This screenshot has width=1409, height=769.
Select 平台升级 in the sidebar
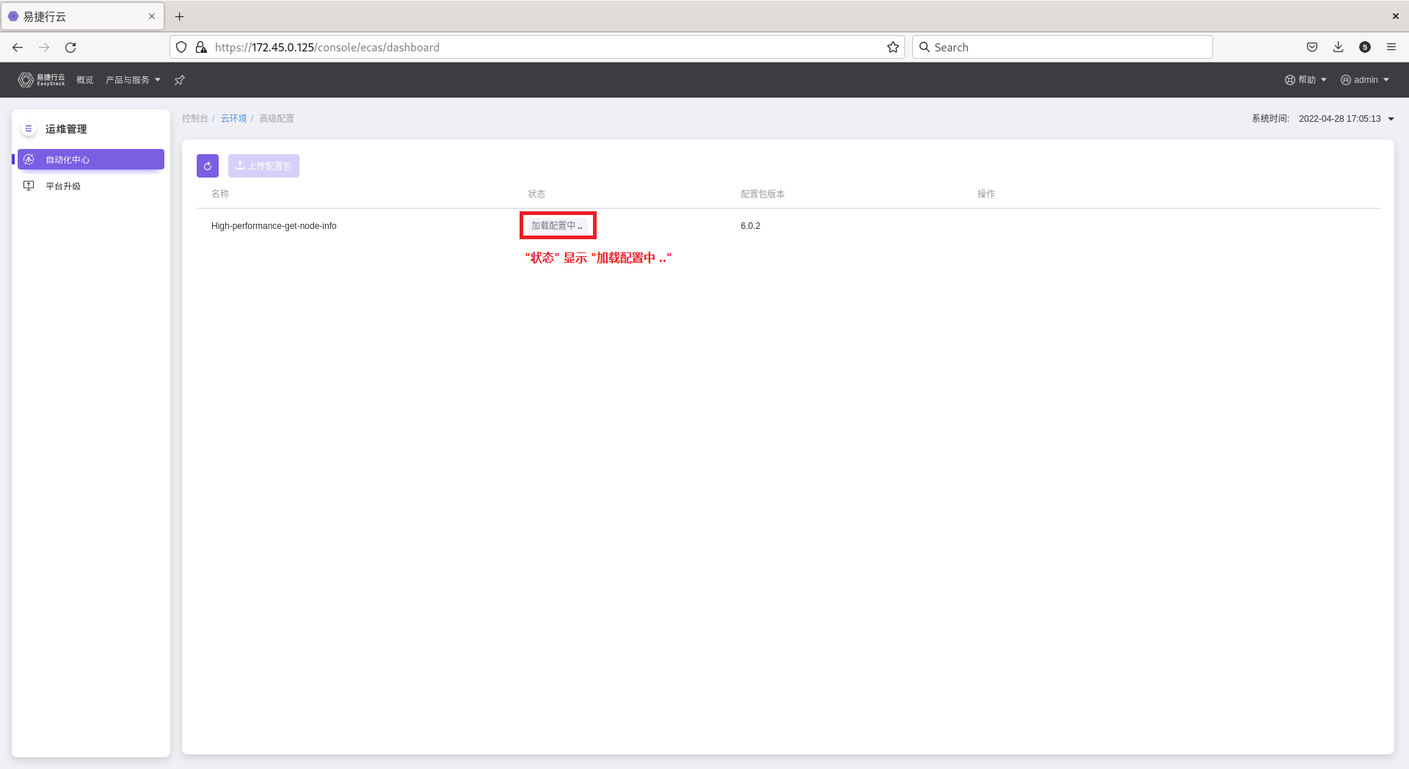[63, 186]
